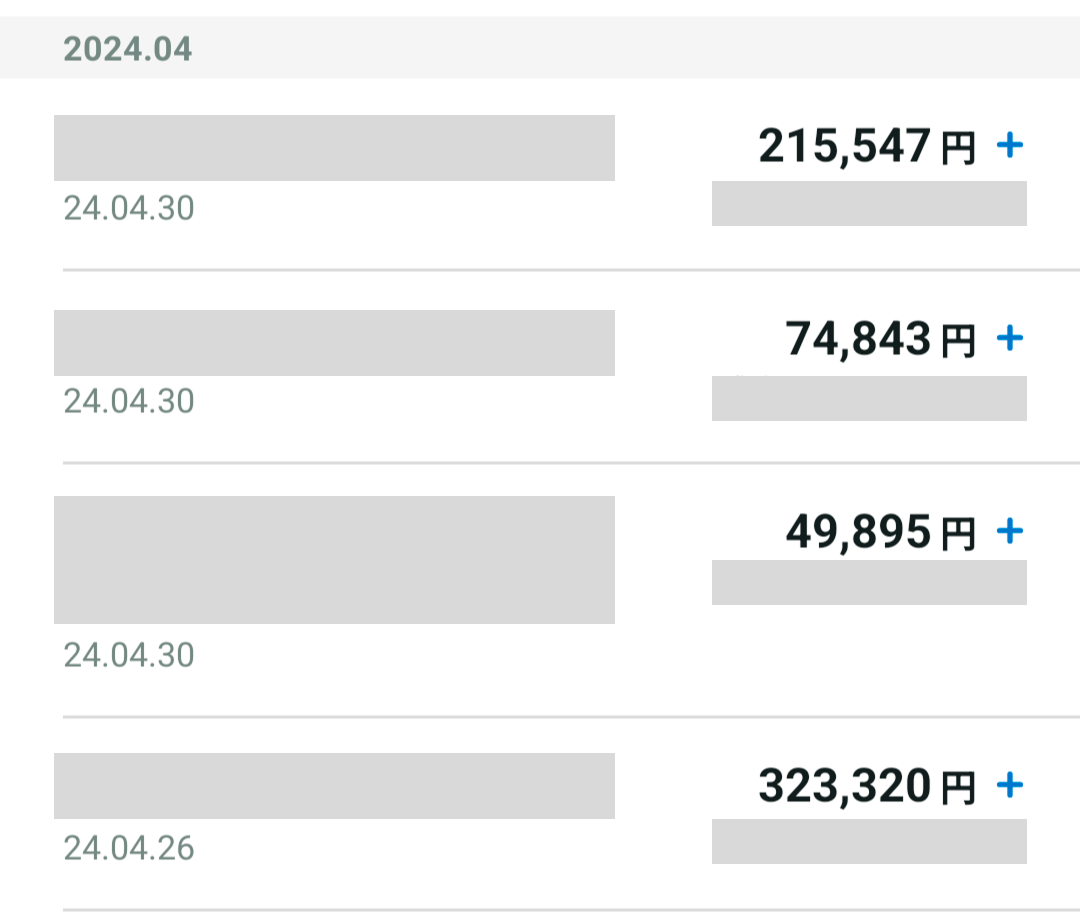
Task: Select the hidden description of the 74,843円 entry
Action: tap(334, 343)
